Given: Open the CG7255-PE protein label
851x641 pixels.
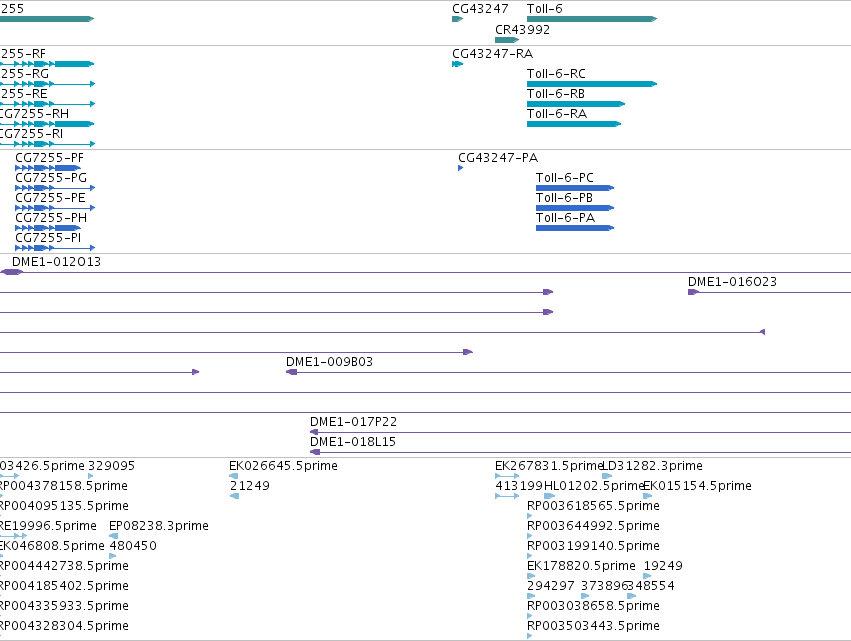Looking at the screenshot, I should (50, 198).
